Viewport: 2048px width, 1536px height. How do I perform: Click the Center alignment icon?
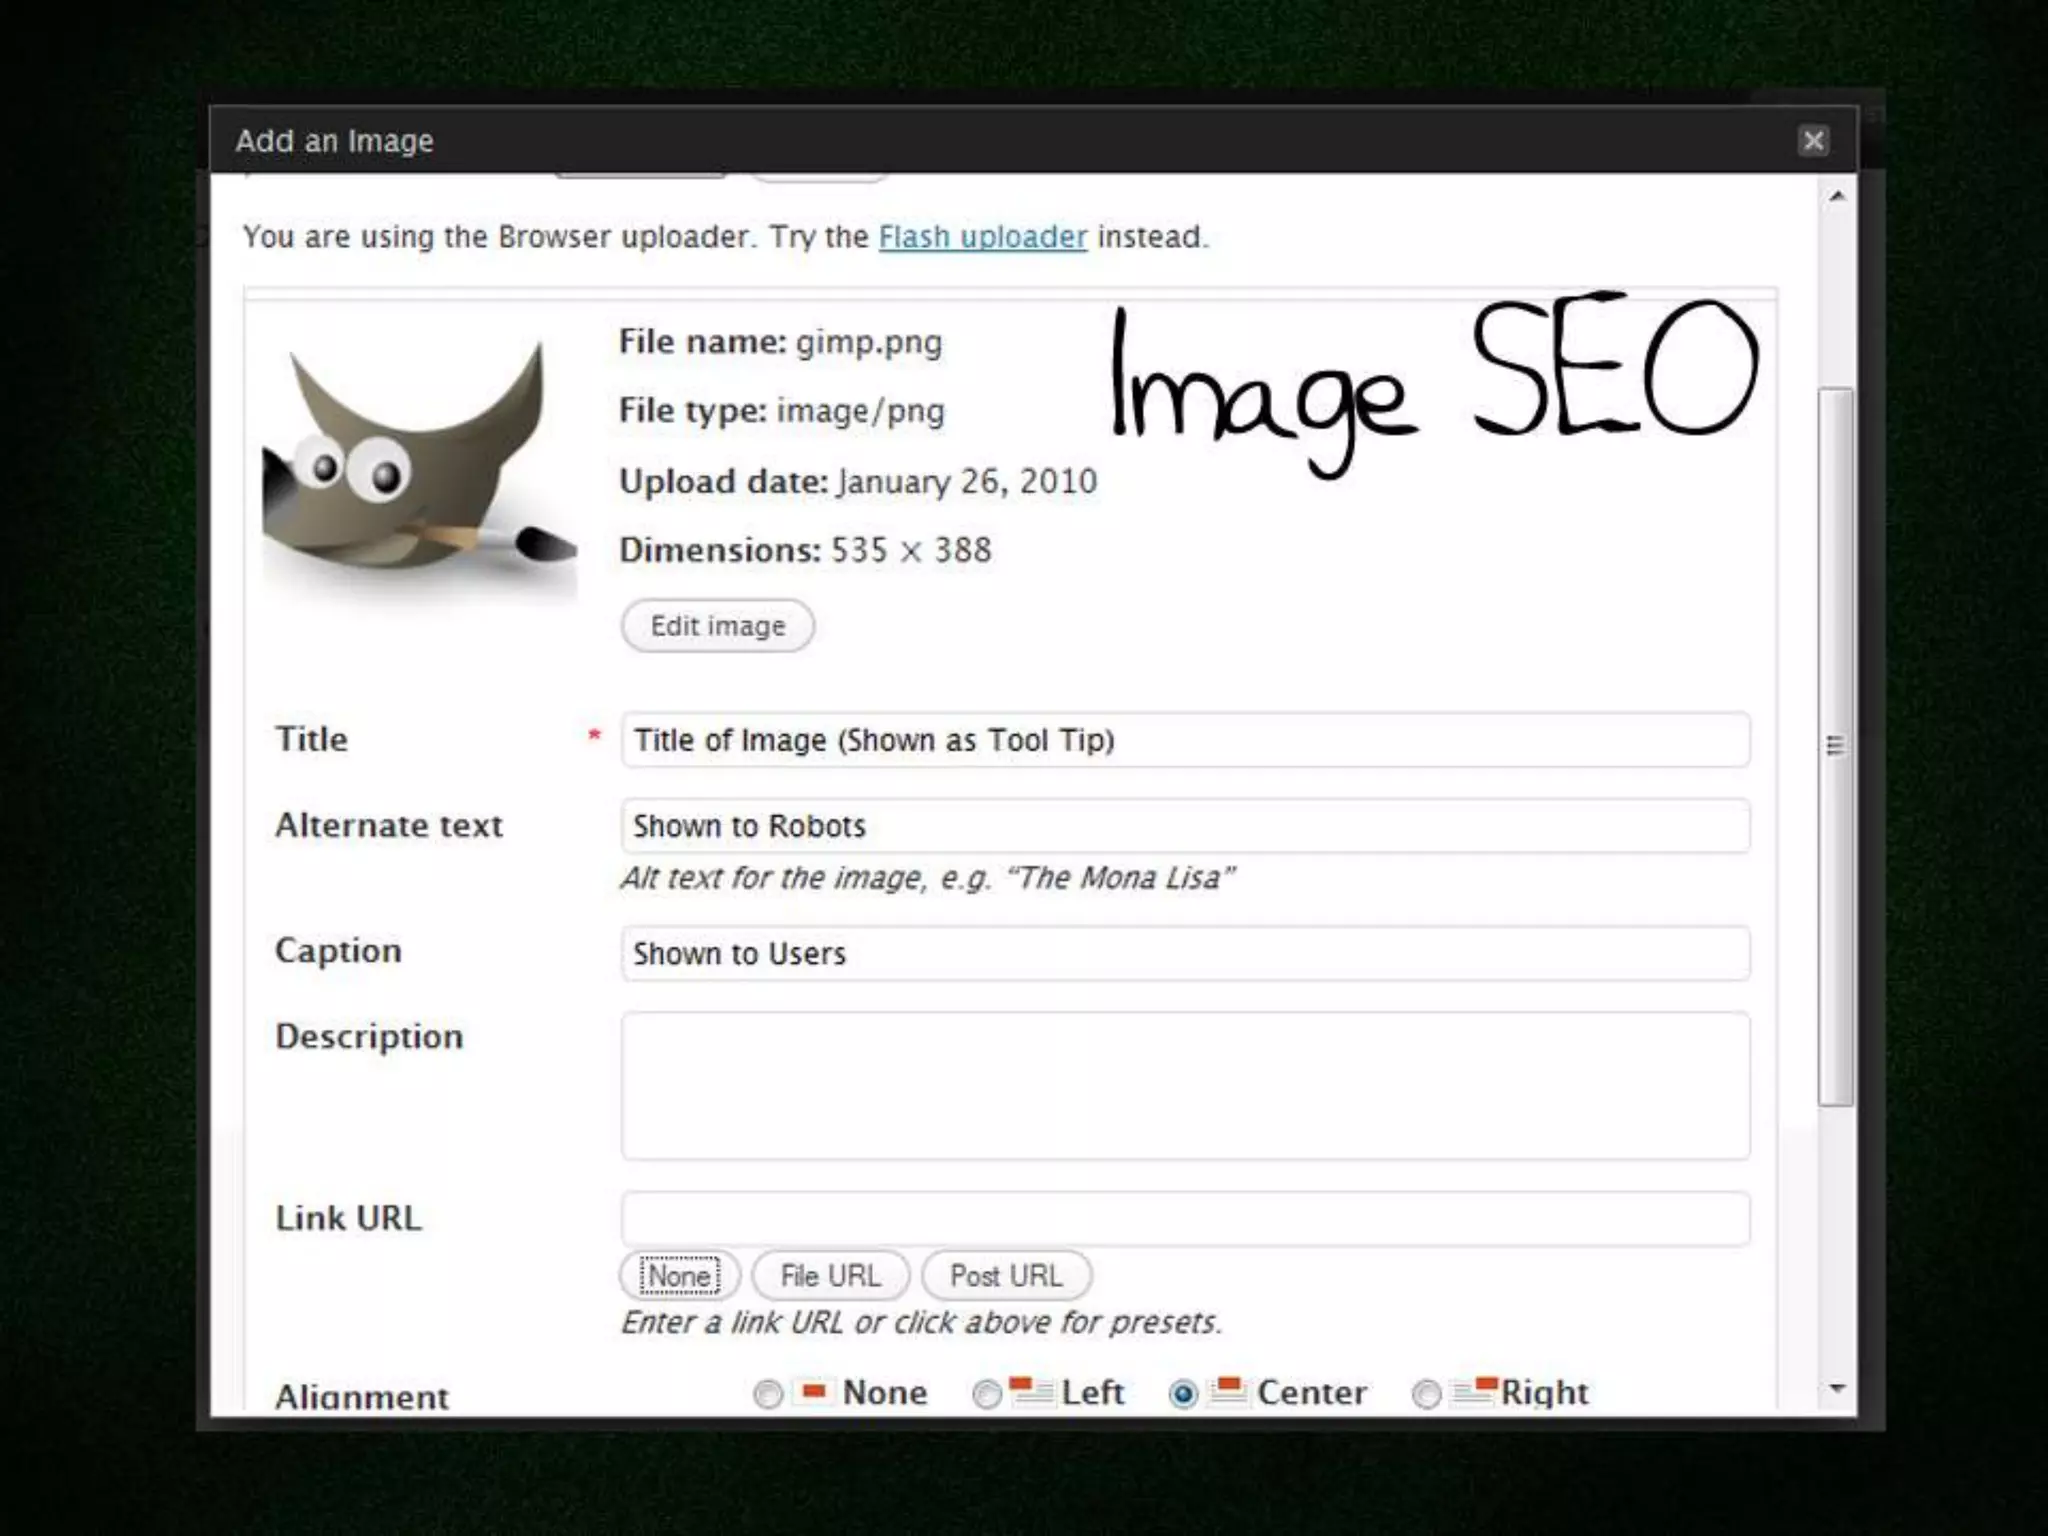tap(1227, 1391)
